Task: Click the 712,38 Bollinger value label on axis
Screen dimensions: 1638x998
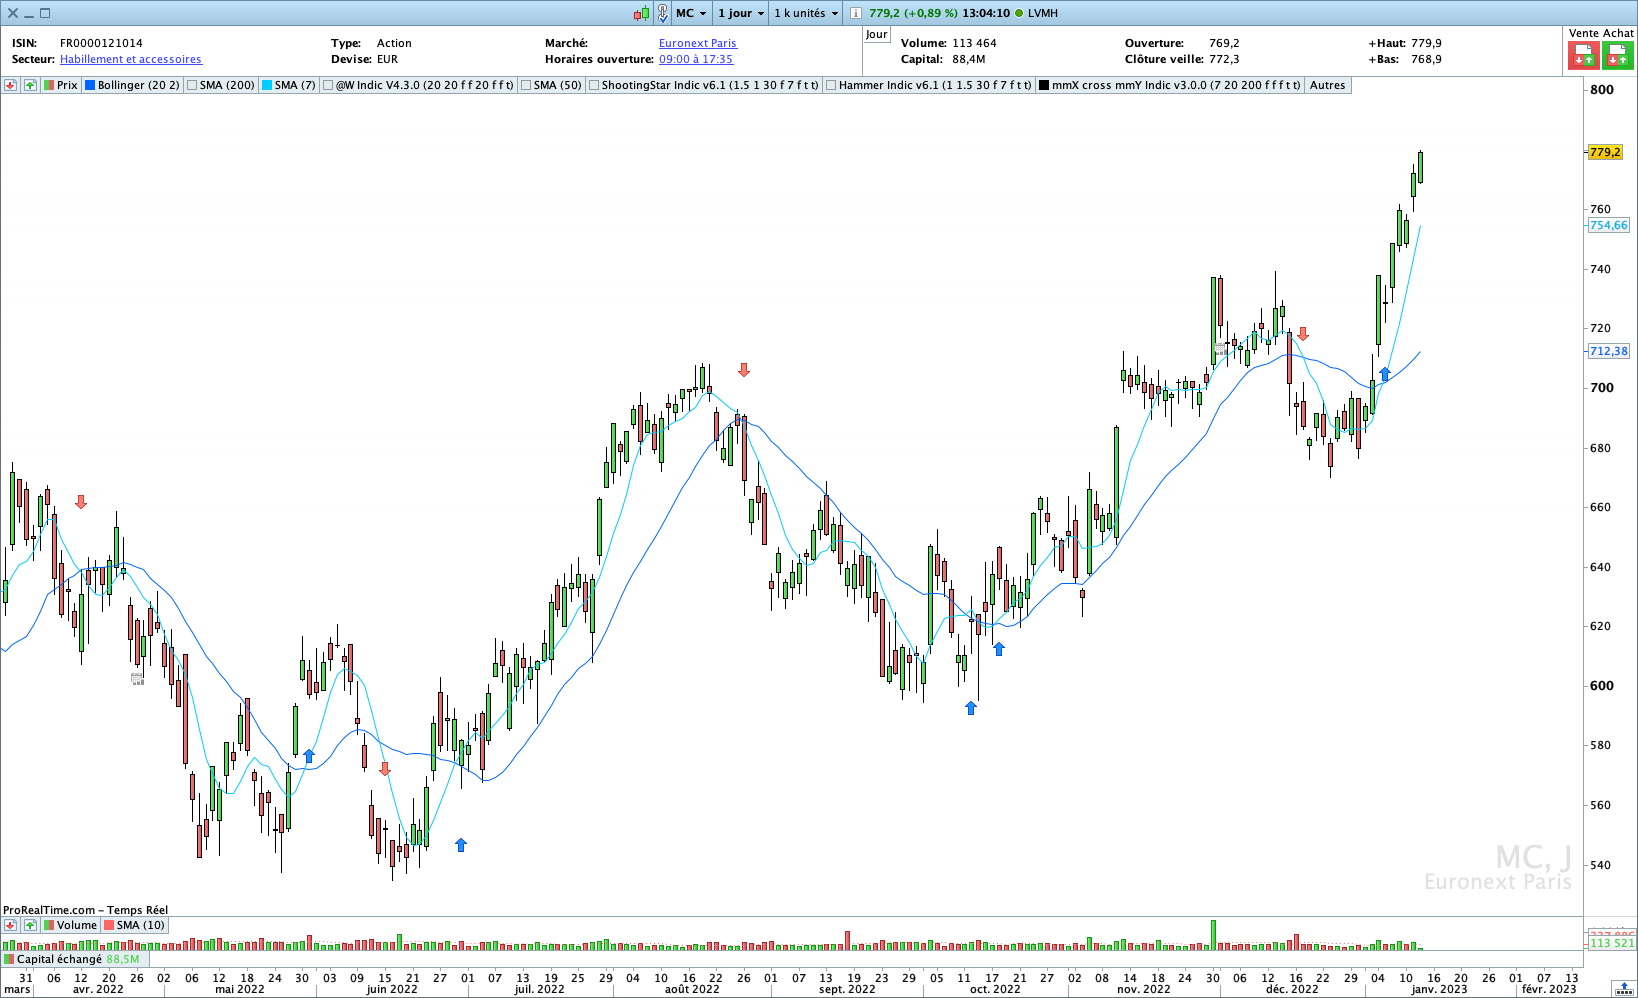Action: click(1609, 351)
